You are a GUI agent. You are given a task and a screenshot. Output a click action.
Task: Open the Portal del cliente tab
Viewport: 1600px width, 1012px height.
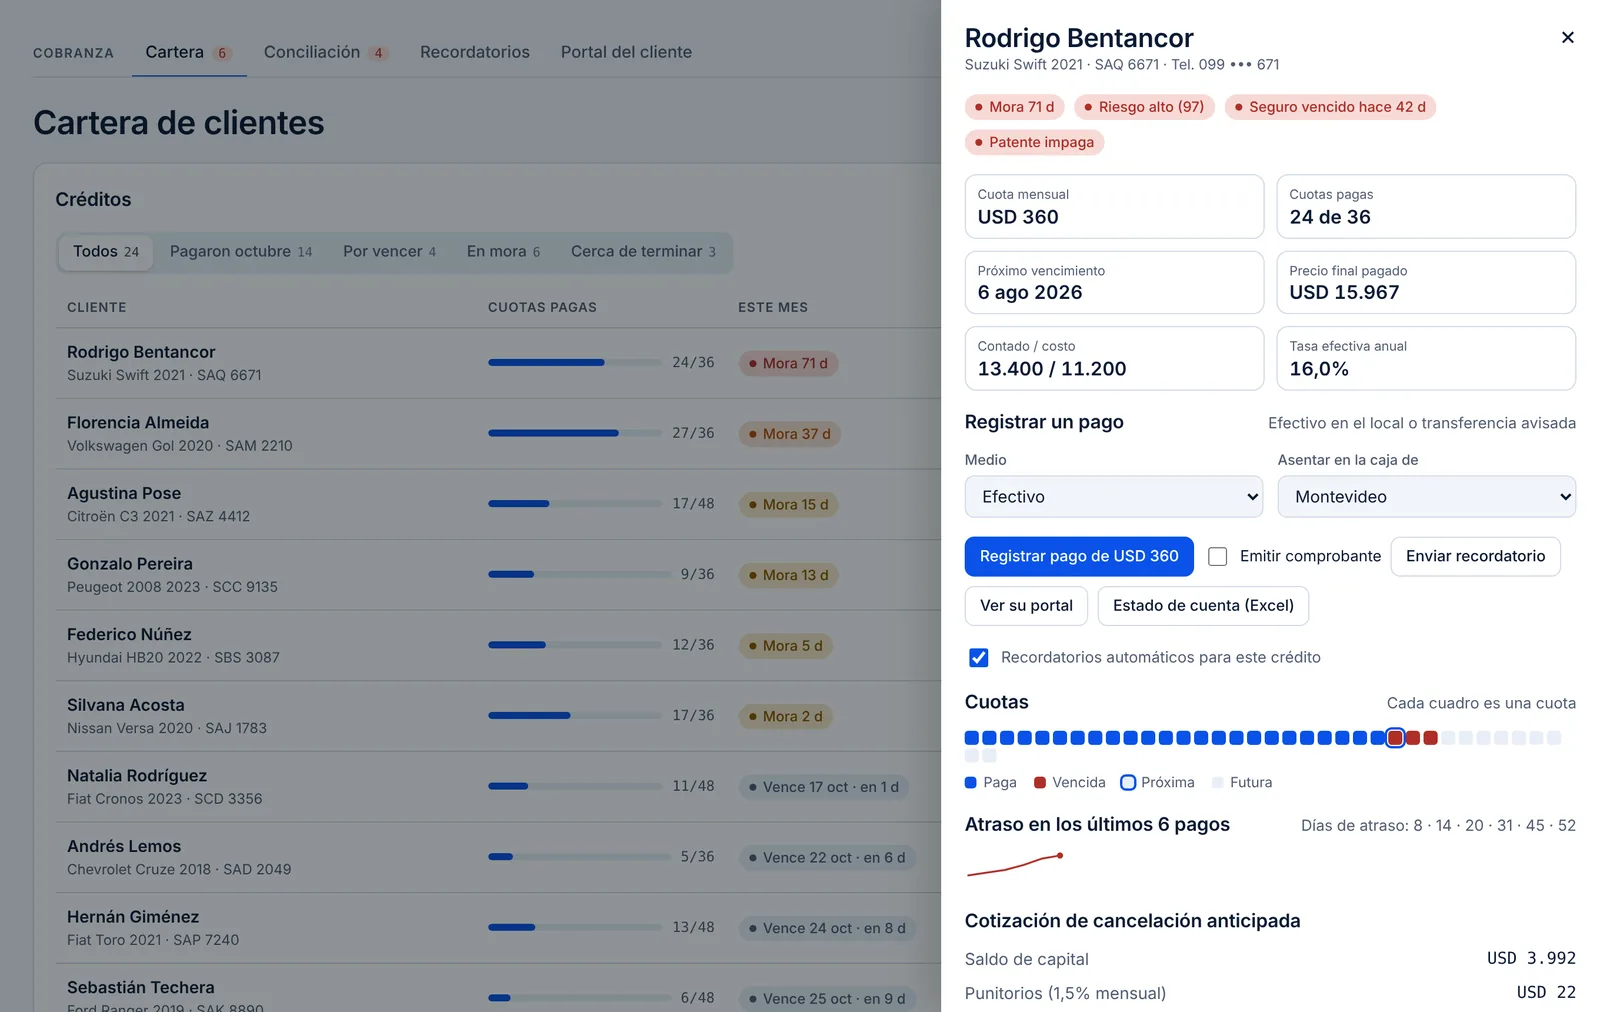pos(626,52)
